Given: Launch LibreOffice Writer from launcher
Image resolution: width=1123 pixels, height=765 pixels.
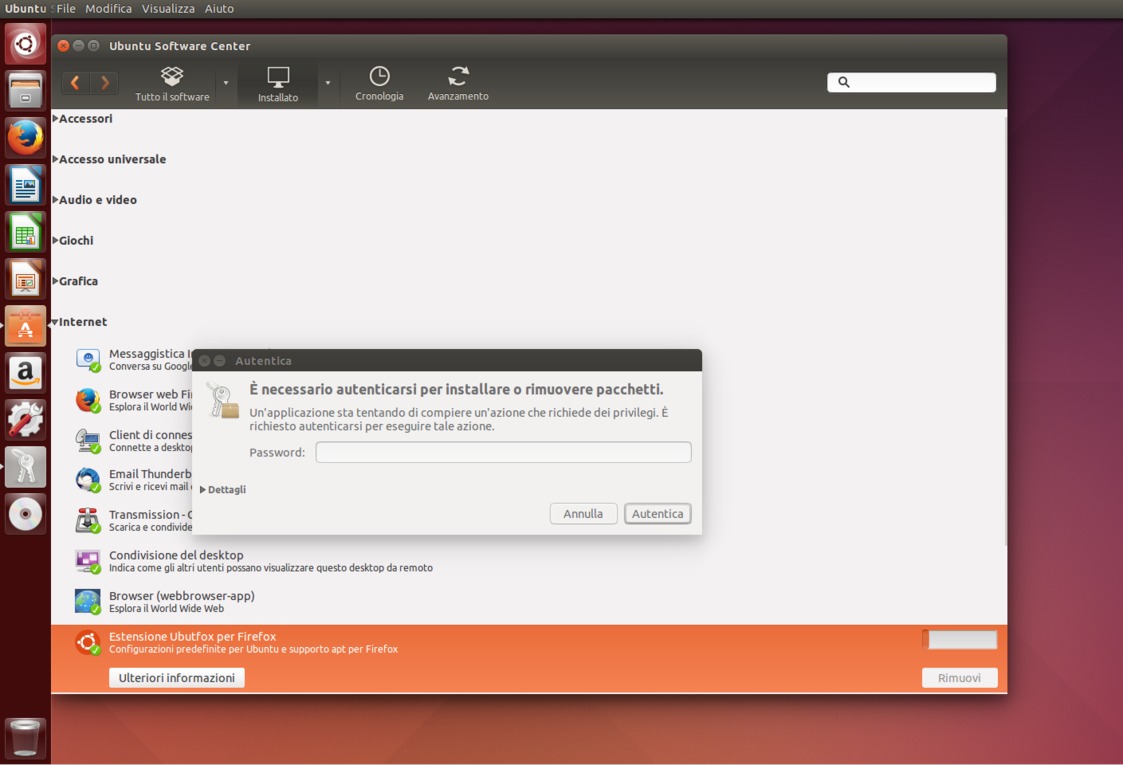Looking at the screenshot, I should tap(25, 186).
